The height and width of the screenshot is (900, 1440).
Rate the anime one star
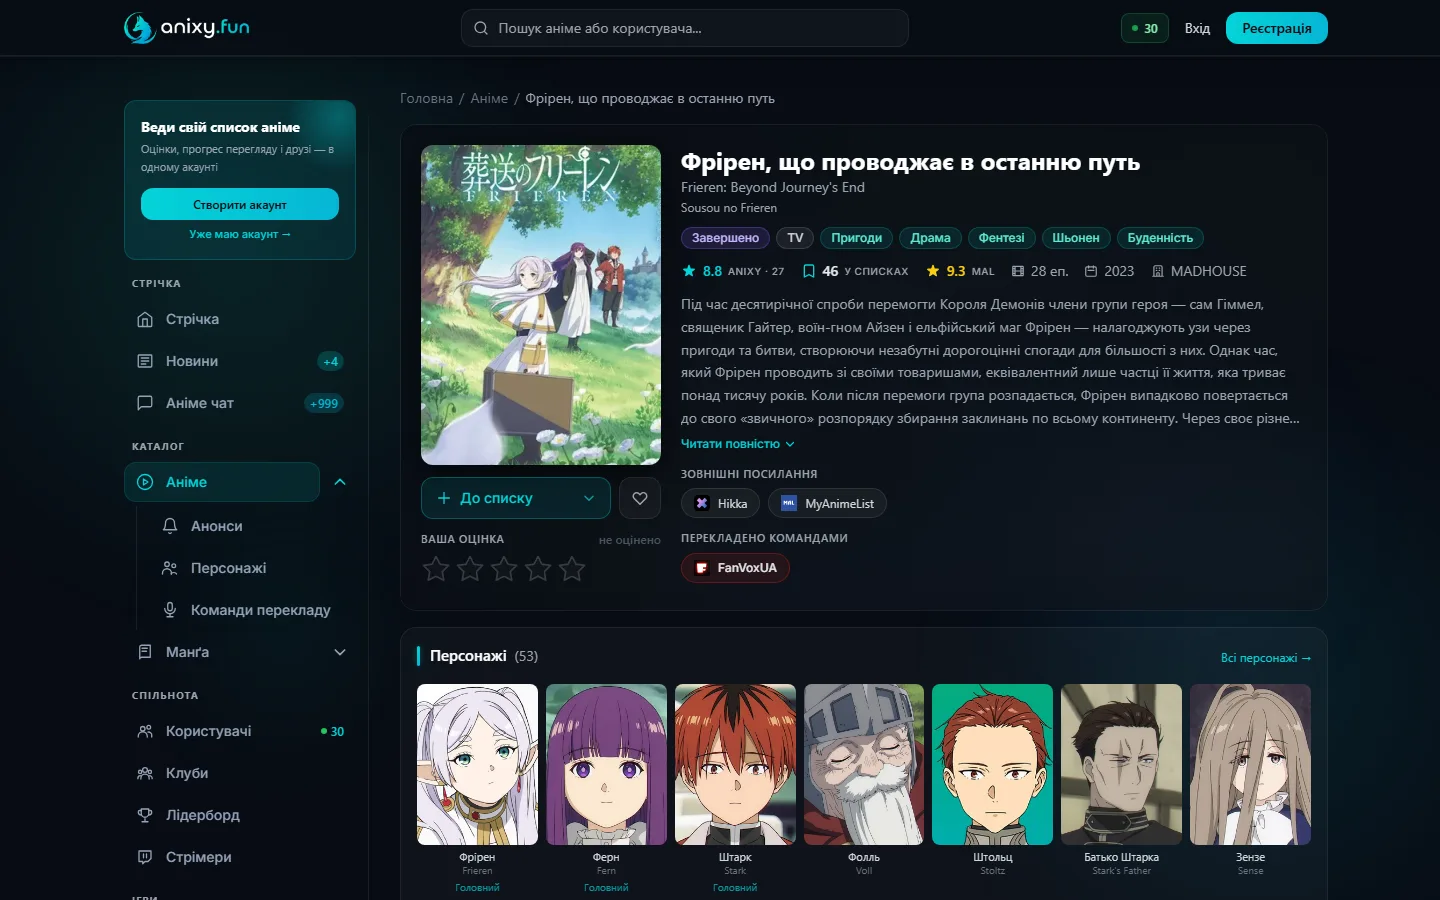click(436, 569)
